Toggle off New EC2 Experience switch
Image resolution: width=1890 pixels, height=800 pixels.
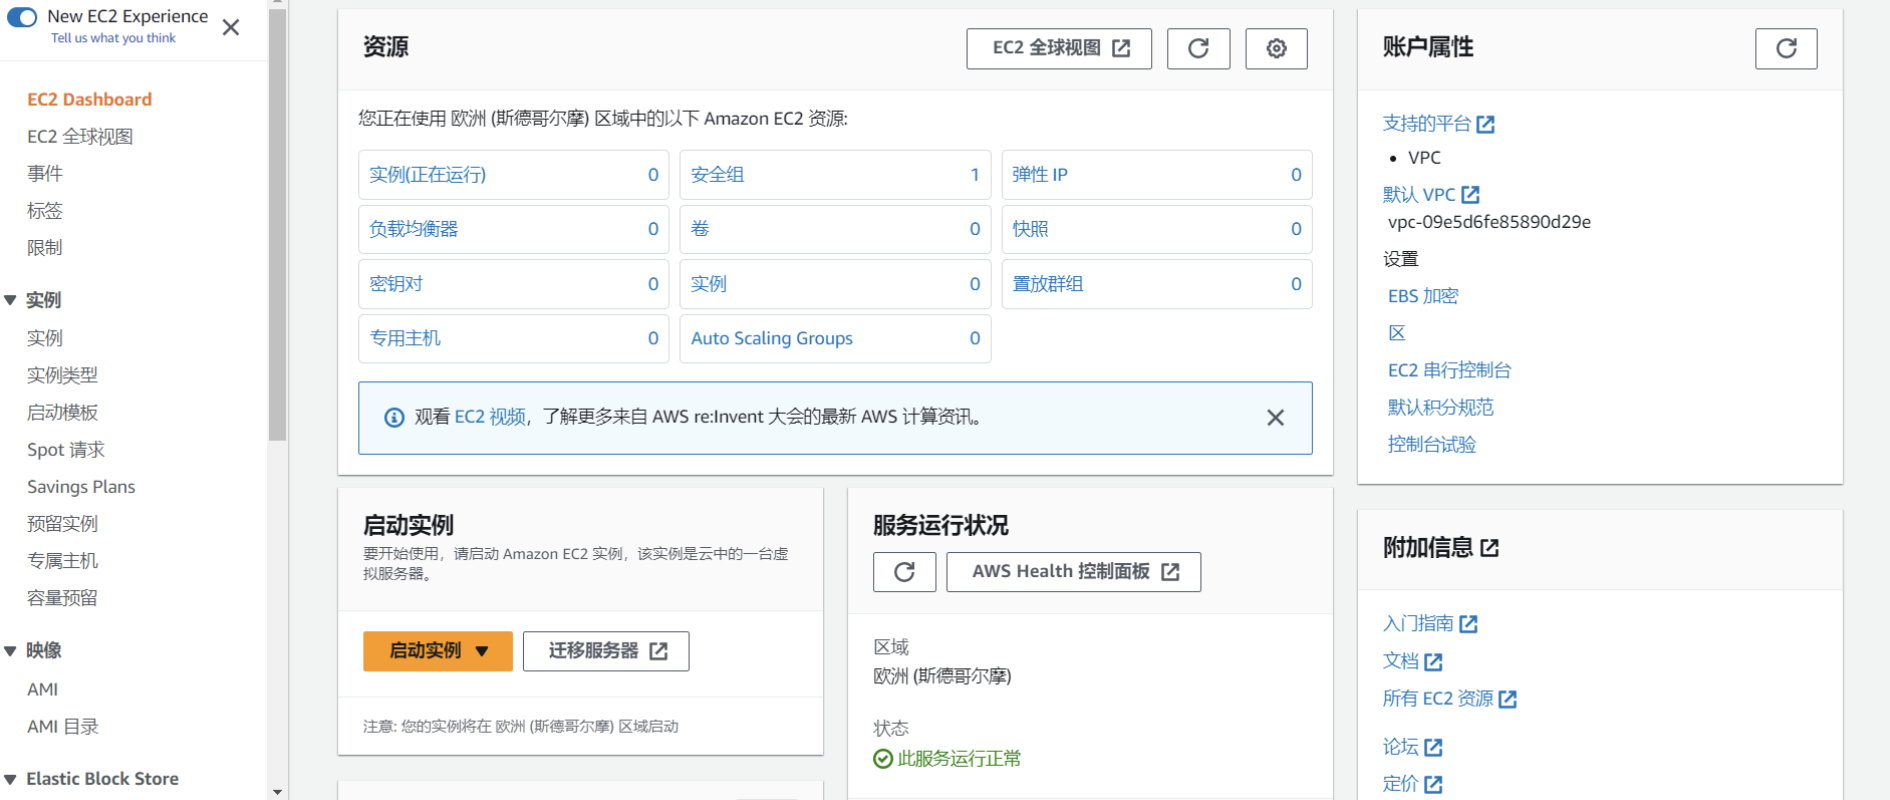pyautogui.click(x=22, y=17)
